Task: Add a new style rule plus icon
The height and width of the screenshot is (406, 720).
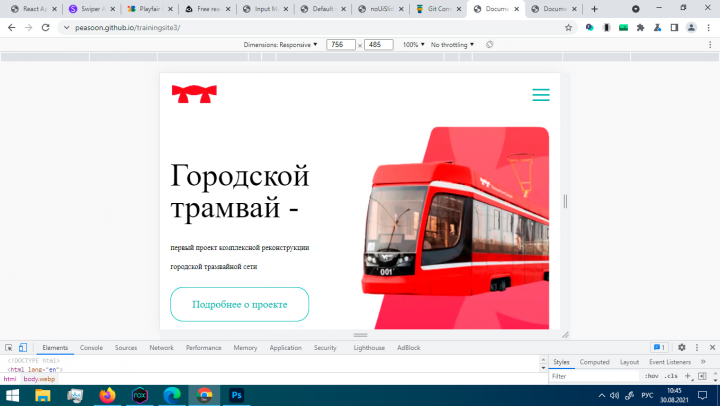Action: click(688, 376)
